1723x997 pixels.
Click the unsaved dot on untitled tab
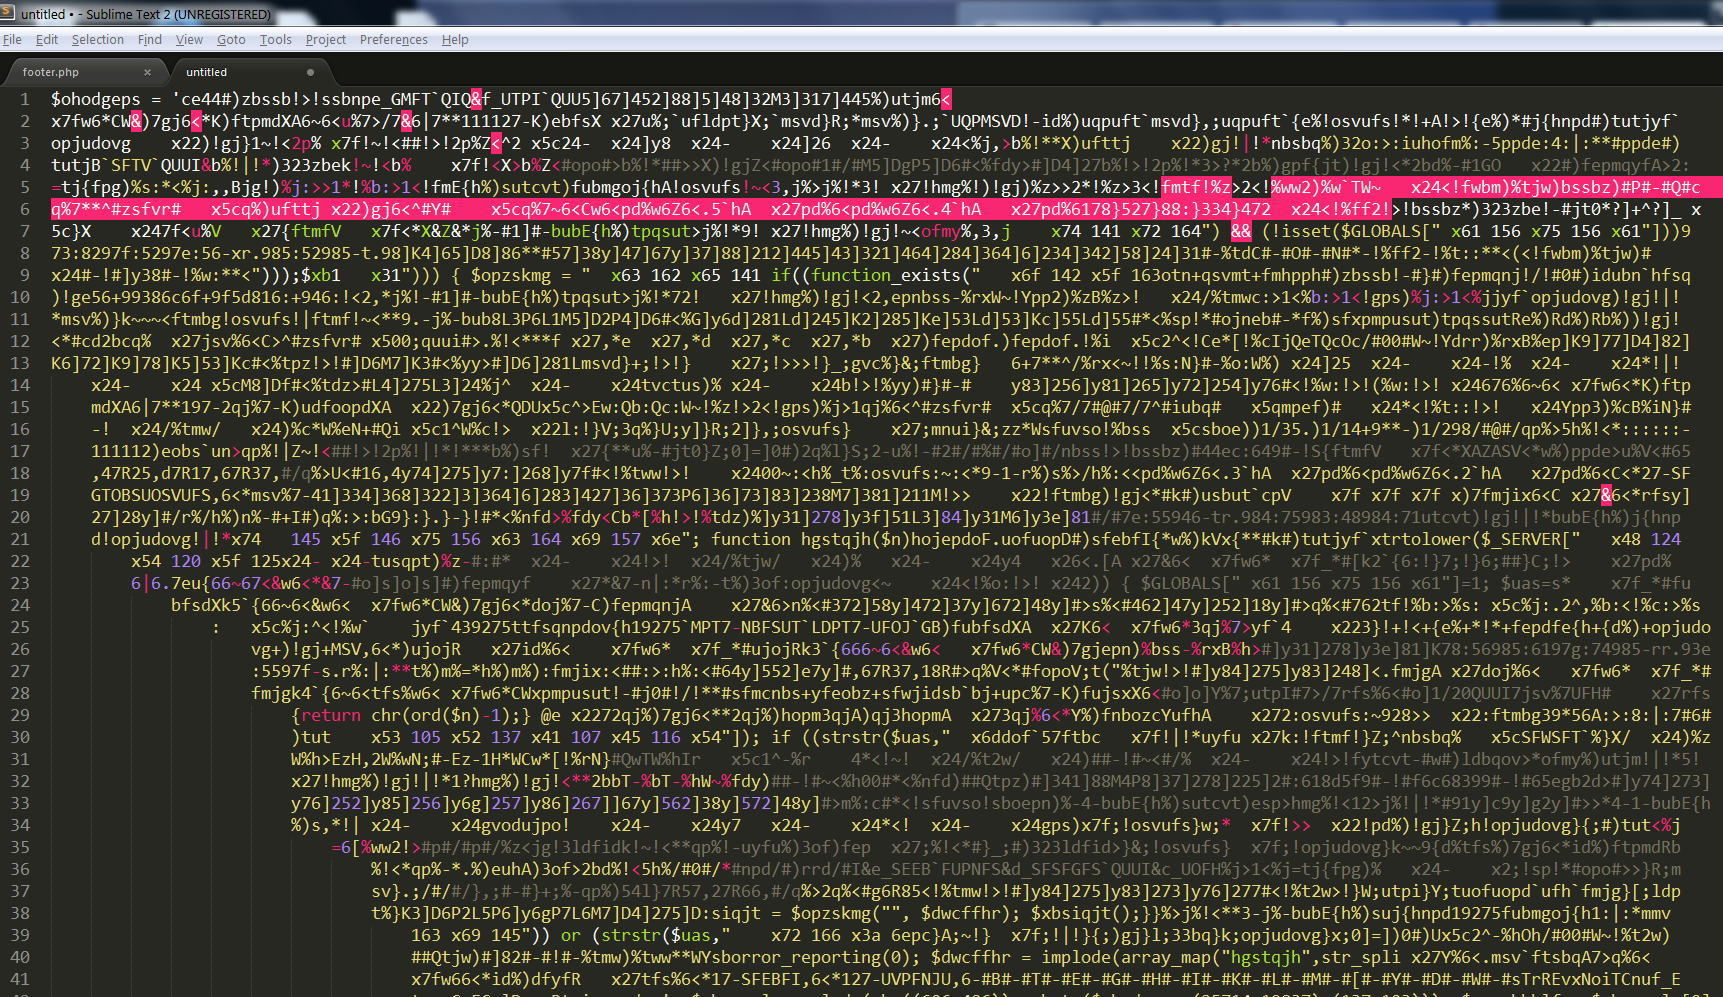[310, 72]
